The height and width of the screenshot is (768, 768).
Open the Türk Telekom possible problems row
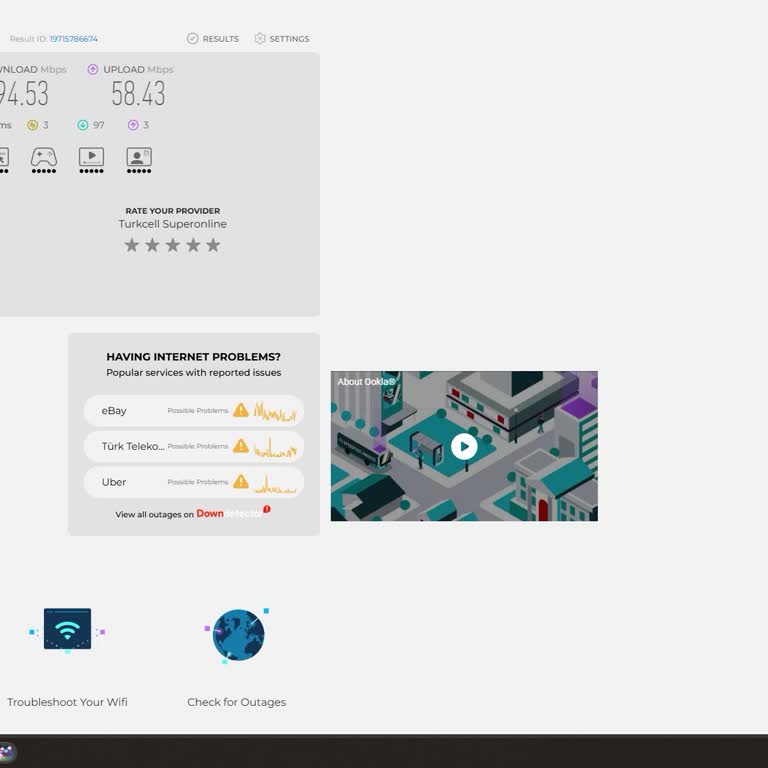[194, 446]
